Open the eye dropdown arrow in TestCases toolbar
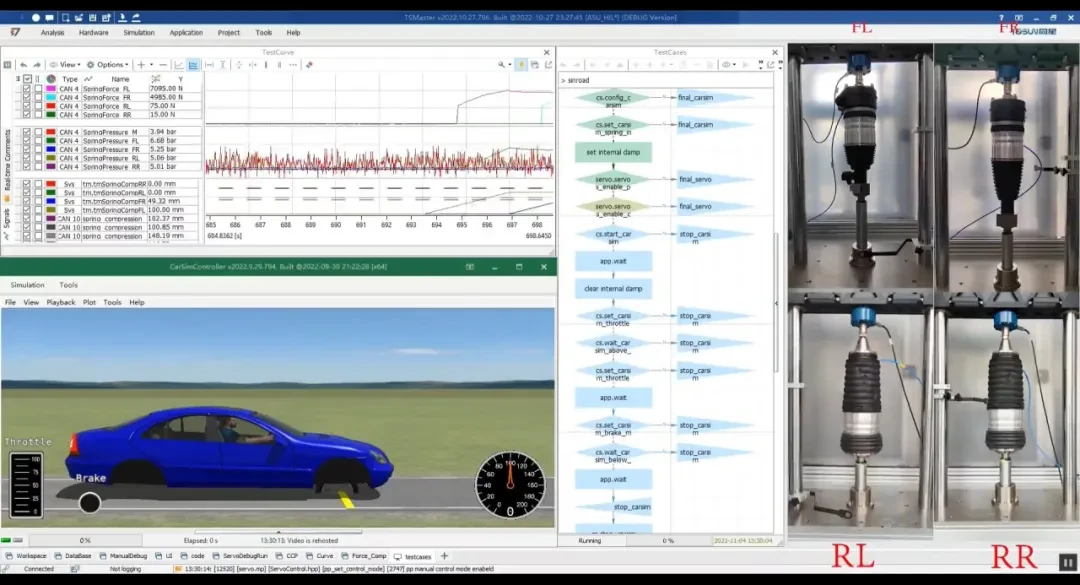The height and width of the screenshot is (585, 1080). click(734, 65)
